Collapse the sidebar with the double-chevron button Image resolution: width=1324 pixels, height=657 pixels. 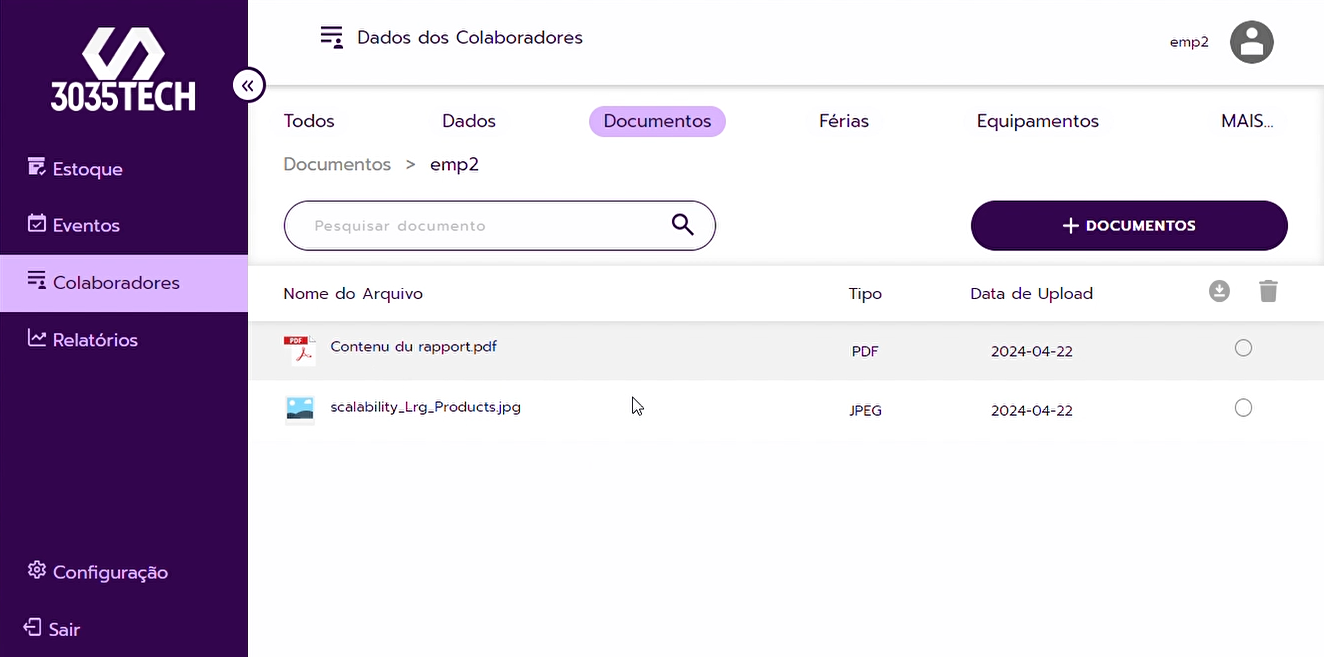pyautogui.click(x=248, y=85)
